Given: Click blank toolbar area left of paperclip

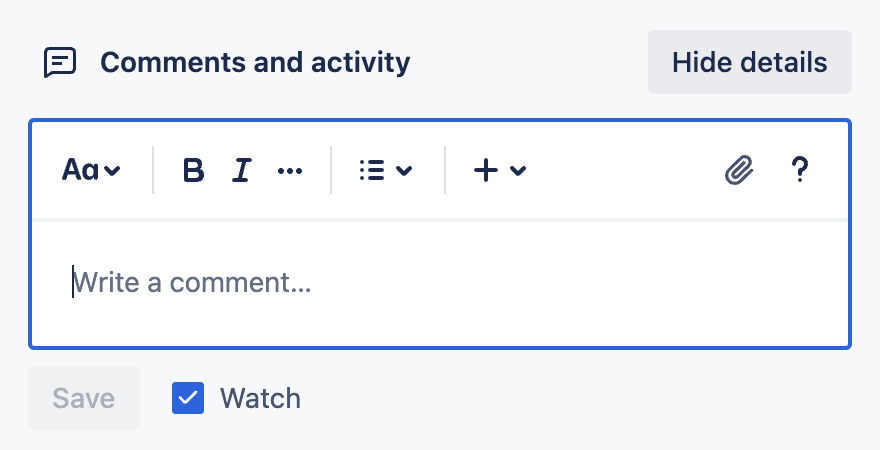Looking at the screenshot, I should pos(623,170).
